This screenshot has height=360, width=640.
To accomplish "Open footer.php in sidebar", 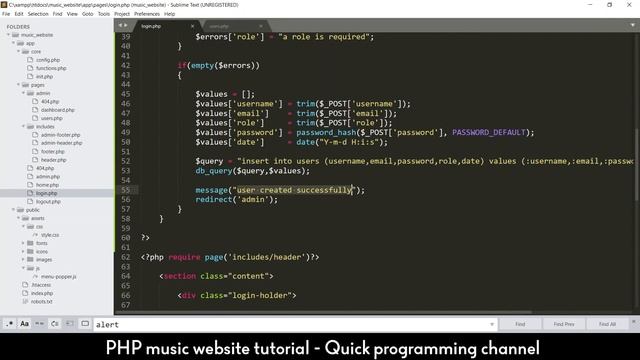I will 53,151.
